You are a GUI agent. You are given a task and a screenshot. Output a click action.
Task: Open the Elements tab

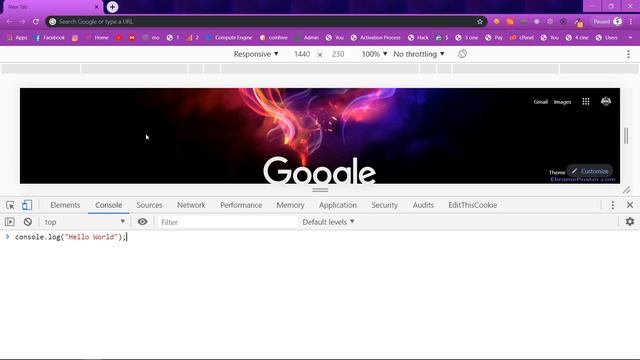click(x=65, y=205)
